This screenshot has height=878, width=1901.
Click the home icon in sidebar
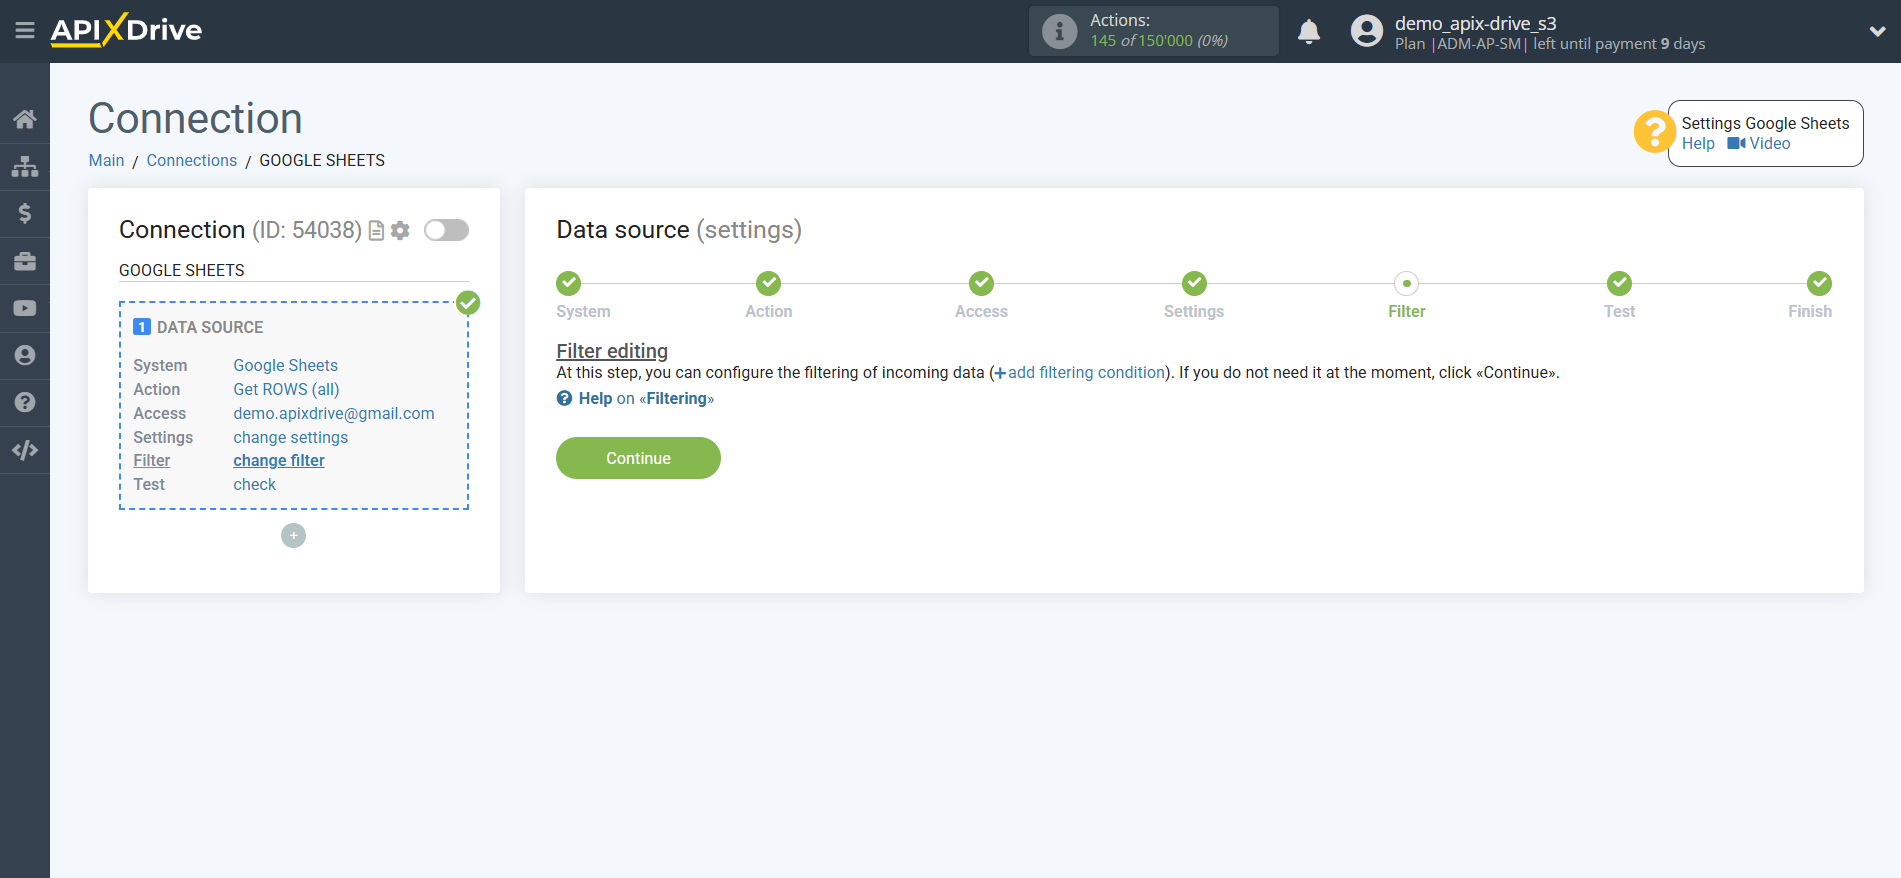tap(25, 119)
